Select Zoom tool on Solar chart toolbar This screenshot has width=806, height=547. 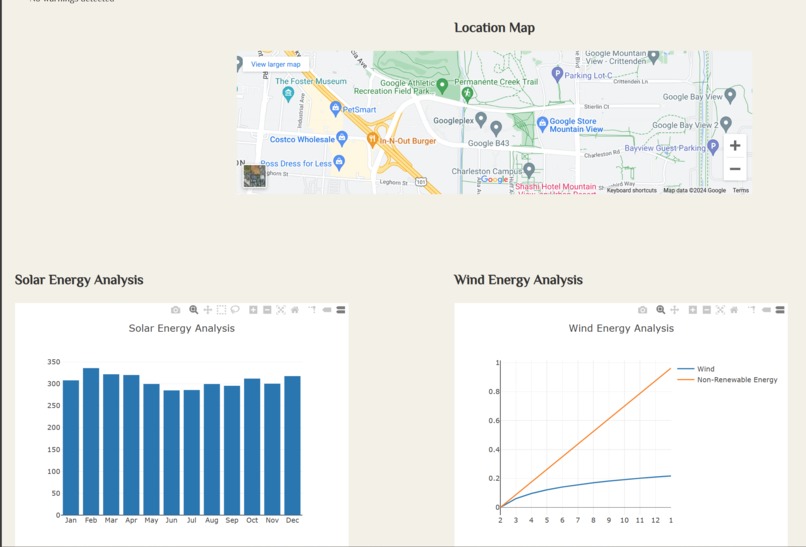[x=193, y=310]
